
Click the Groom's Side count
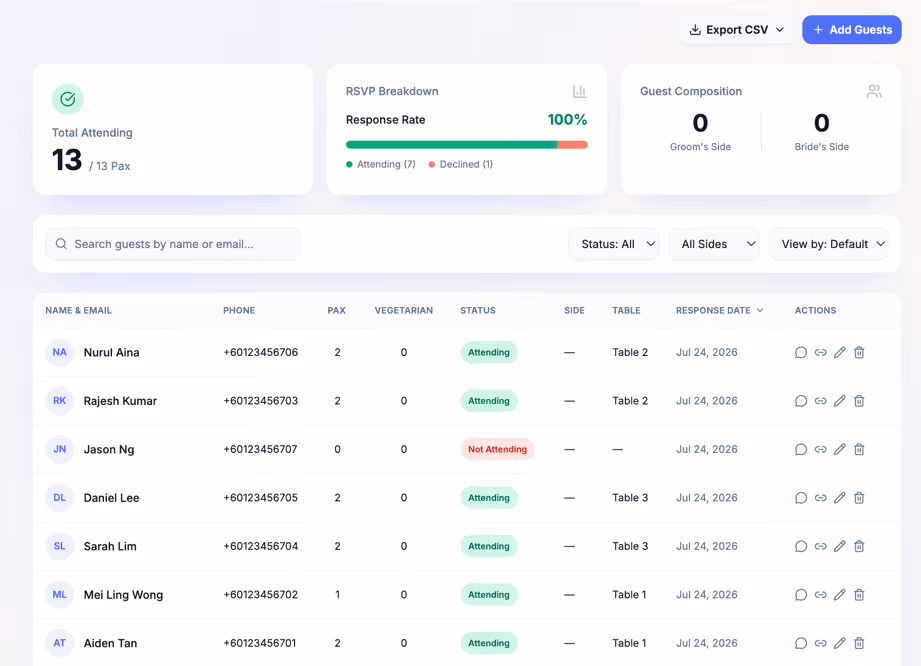700,123
